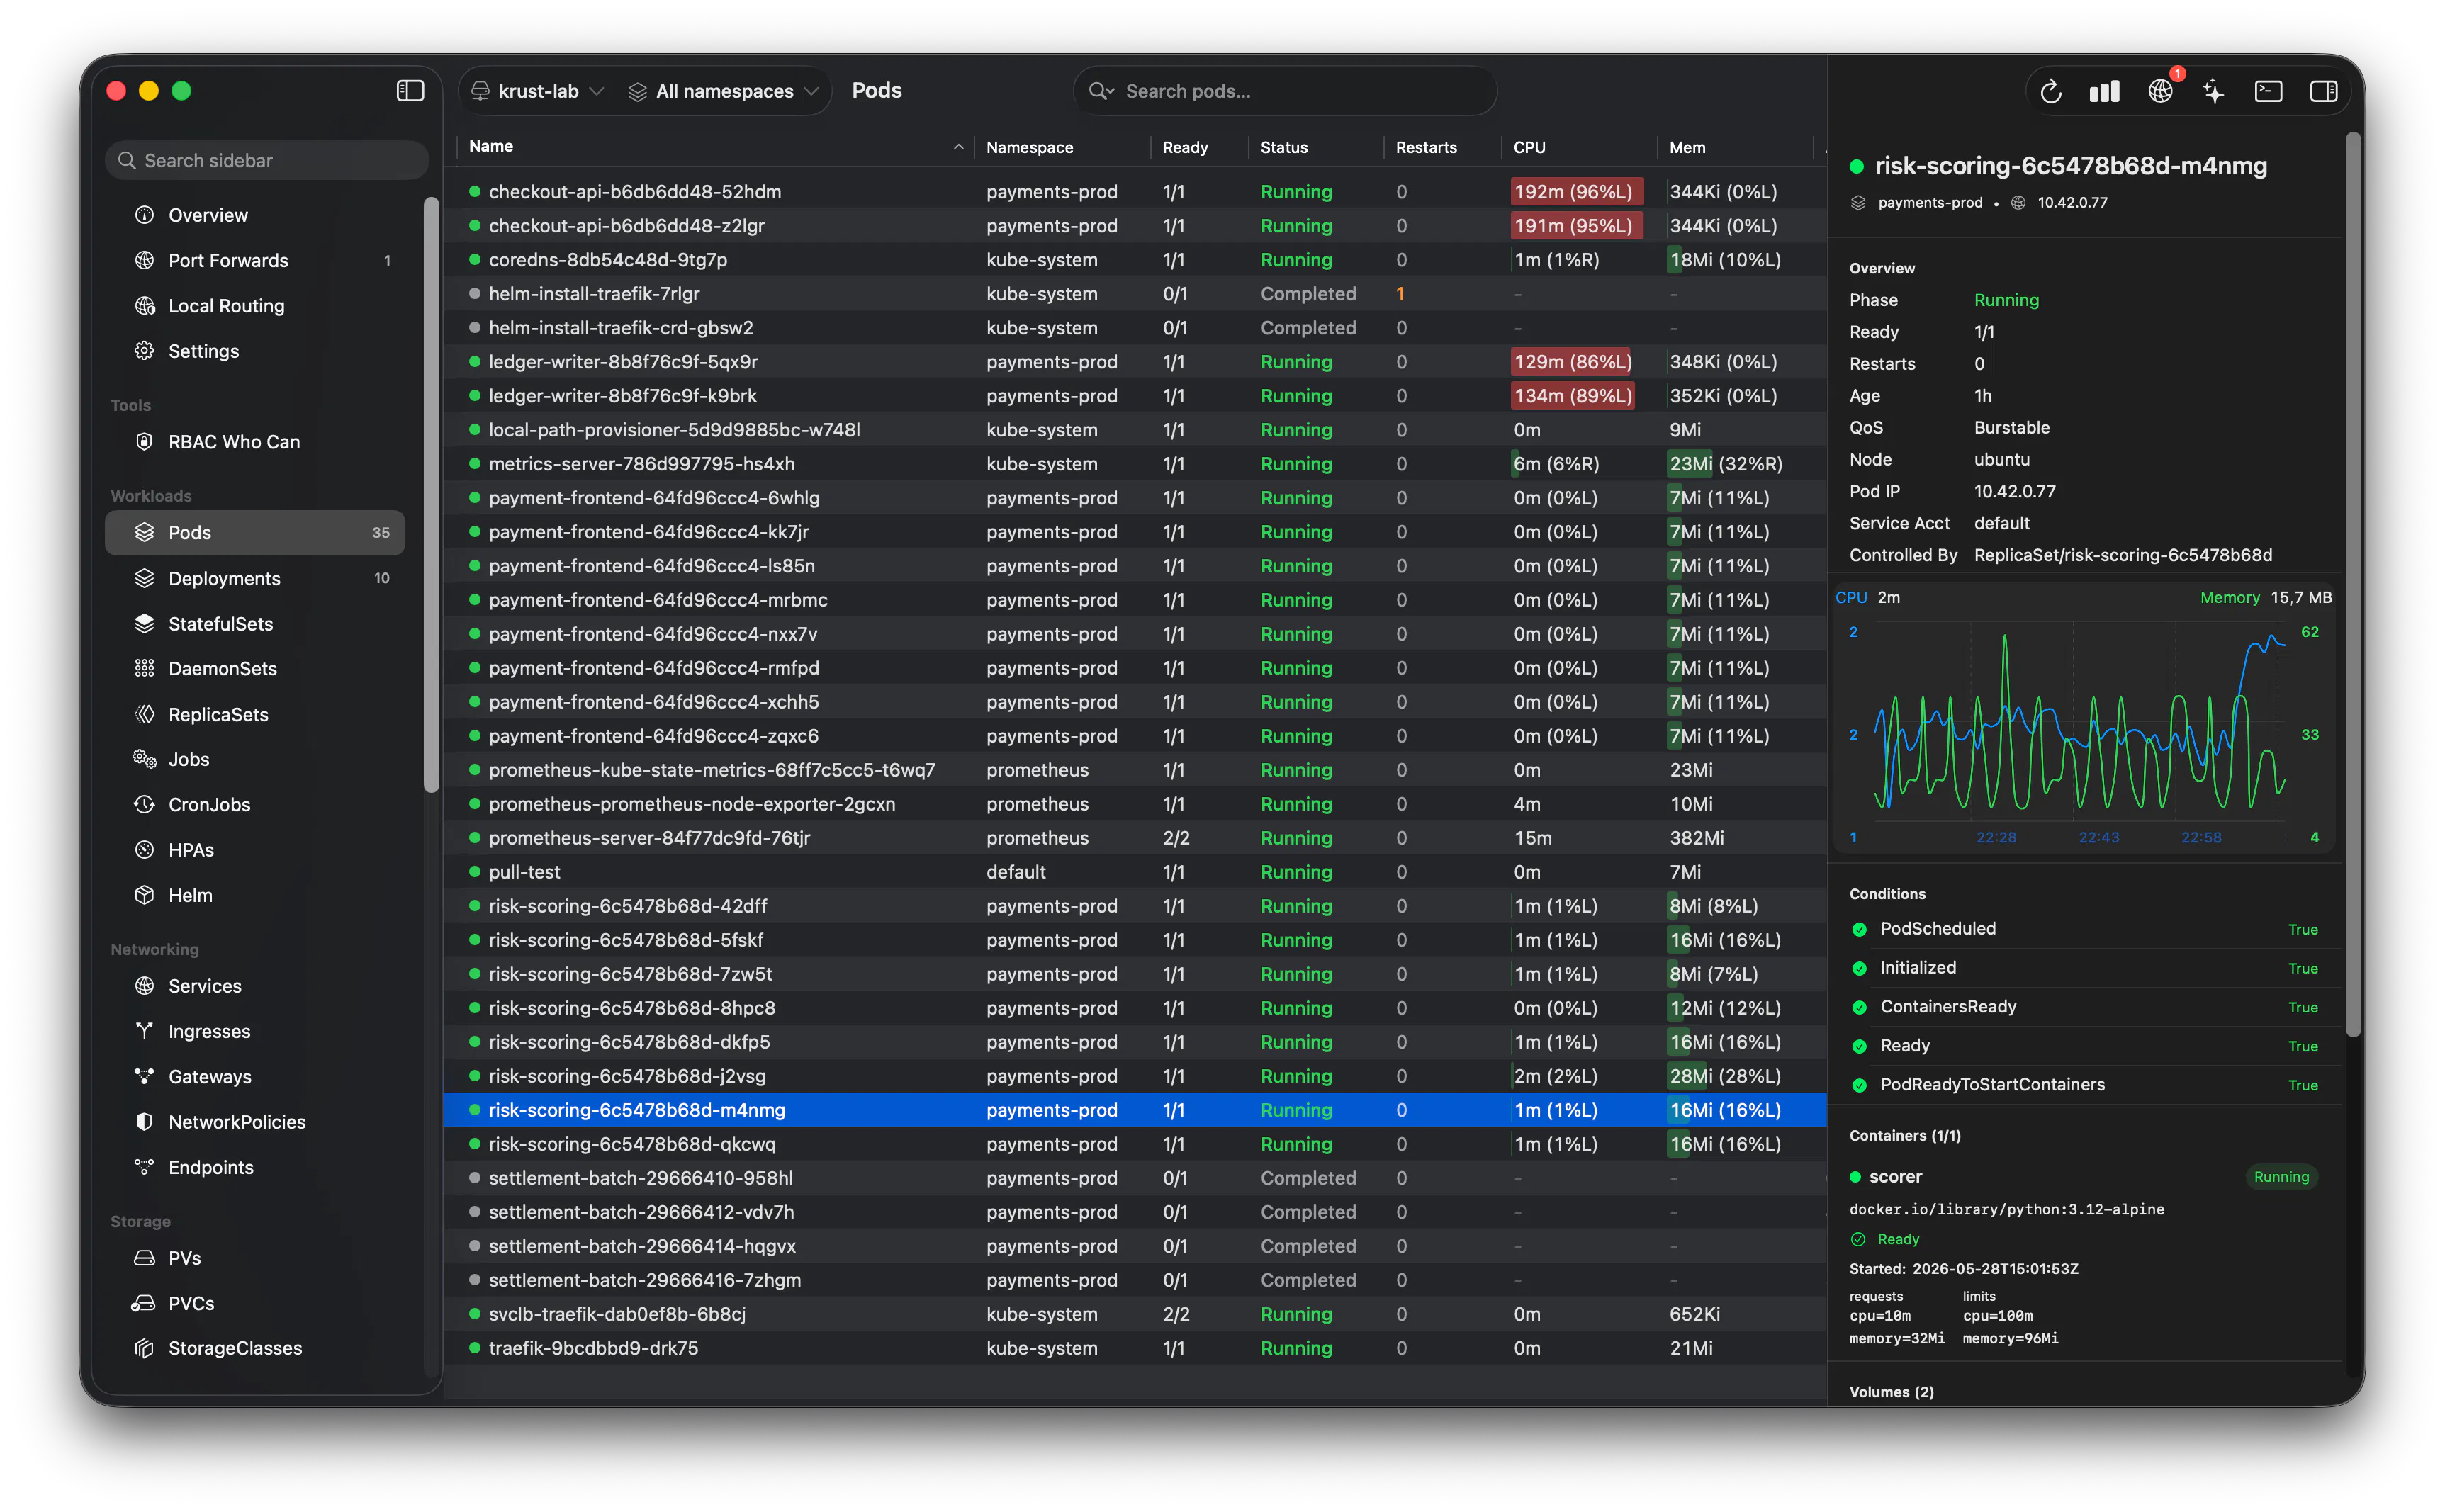The width and height of the screenshot is (2445, 1512).
Task: Open HPAs in the sidebar
Action: tap(255, 850)
